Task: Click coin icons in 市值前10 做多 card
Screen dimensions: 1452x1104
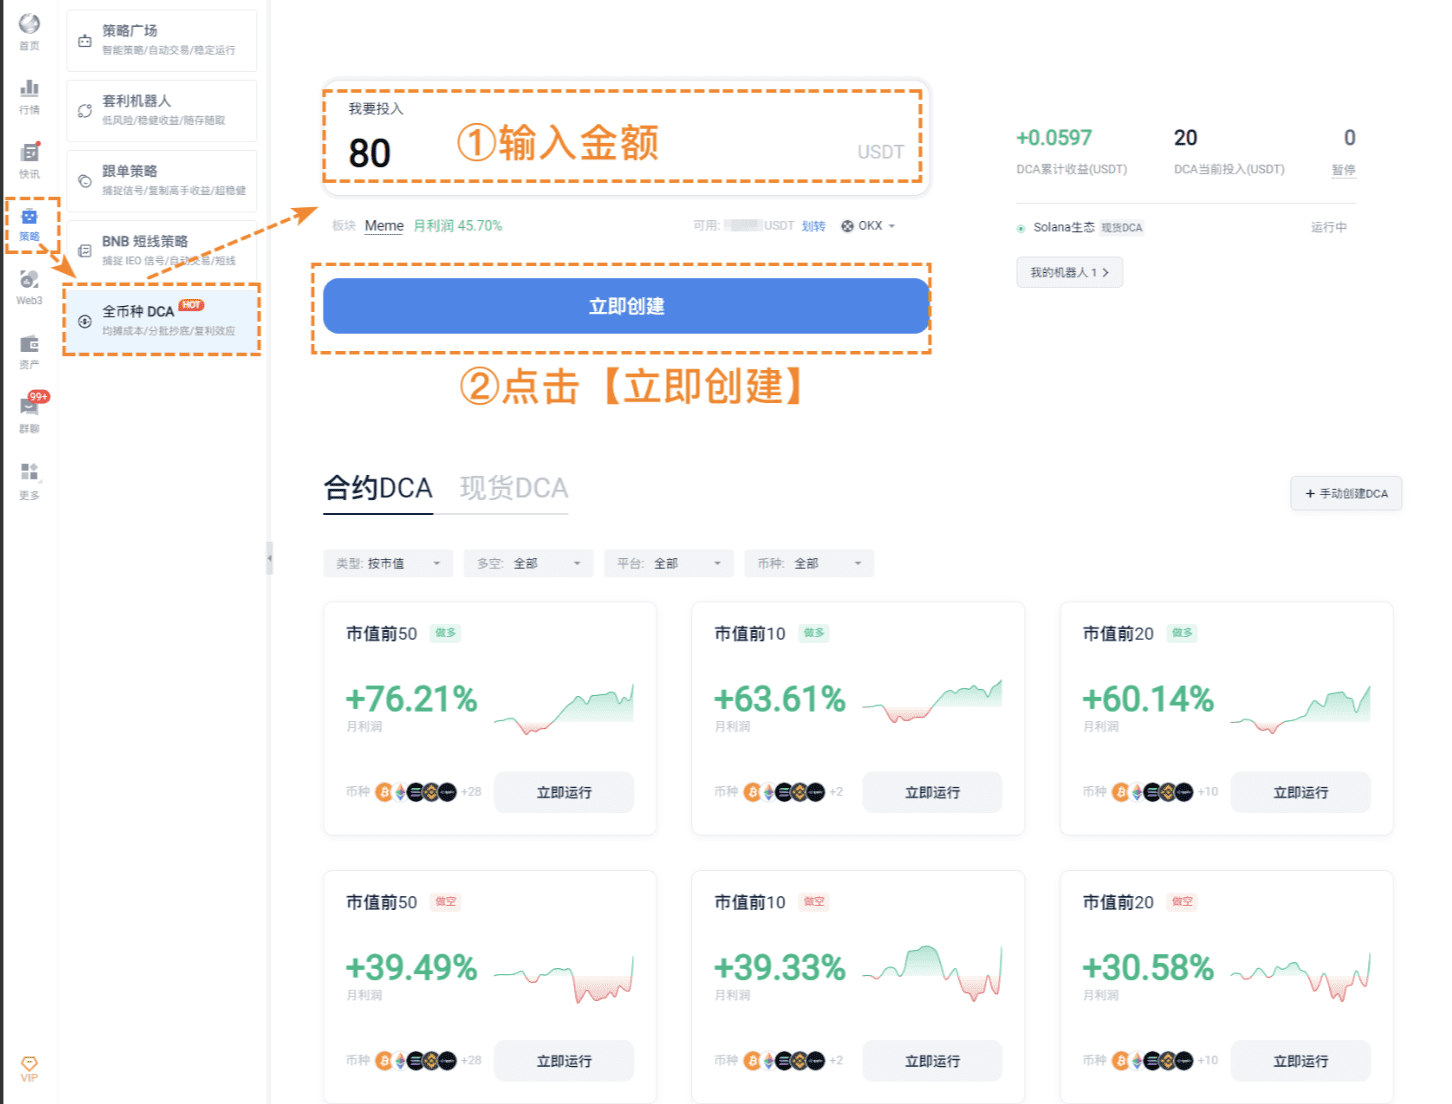Action: (x=784, y=792)
